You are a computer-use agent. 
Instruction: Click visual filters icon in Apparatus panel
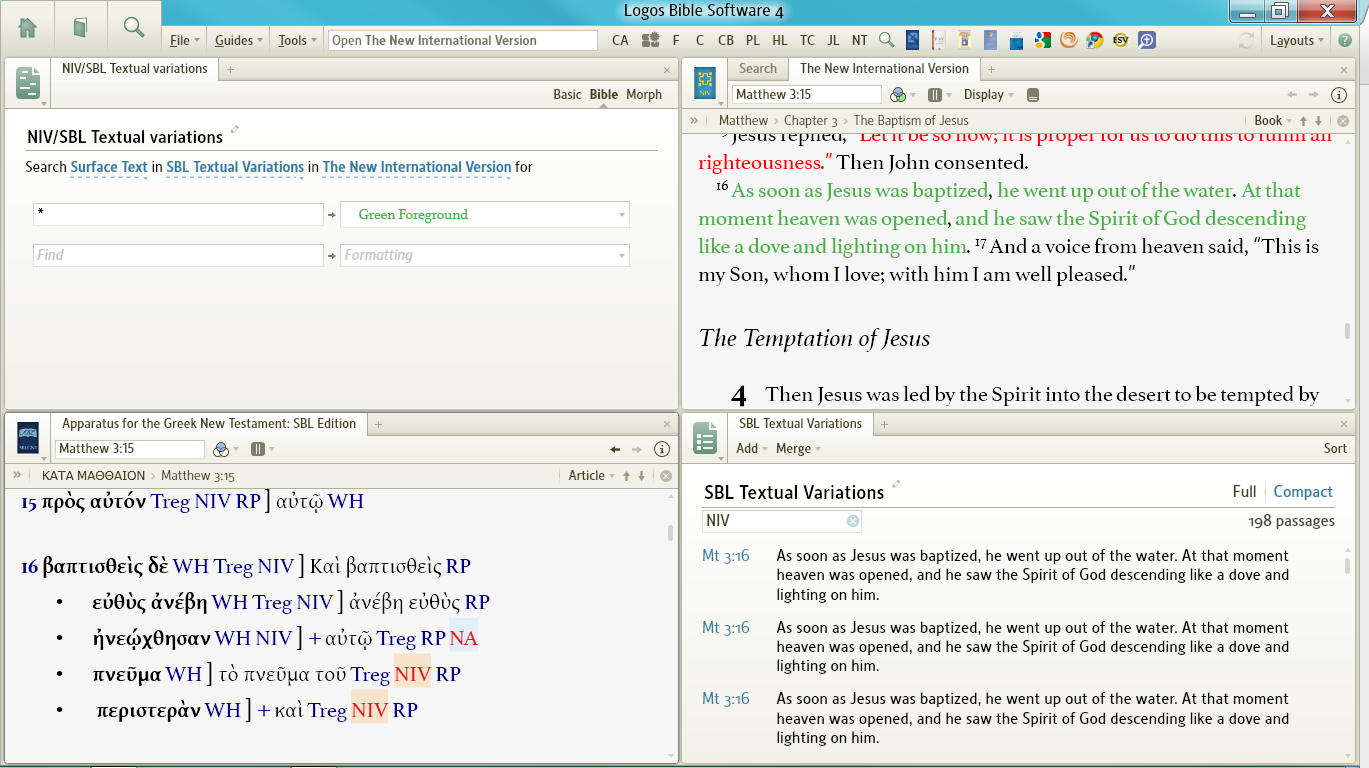(222, 450)
